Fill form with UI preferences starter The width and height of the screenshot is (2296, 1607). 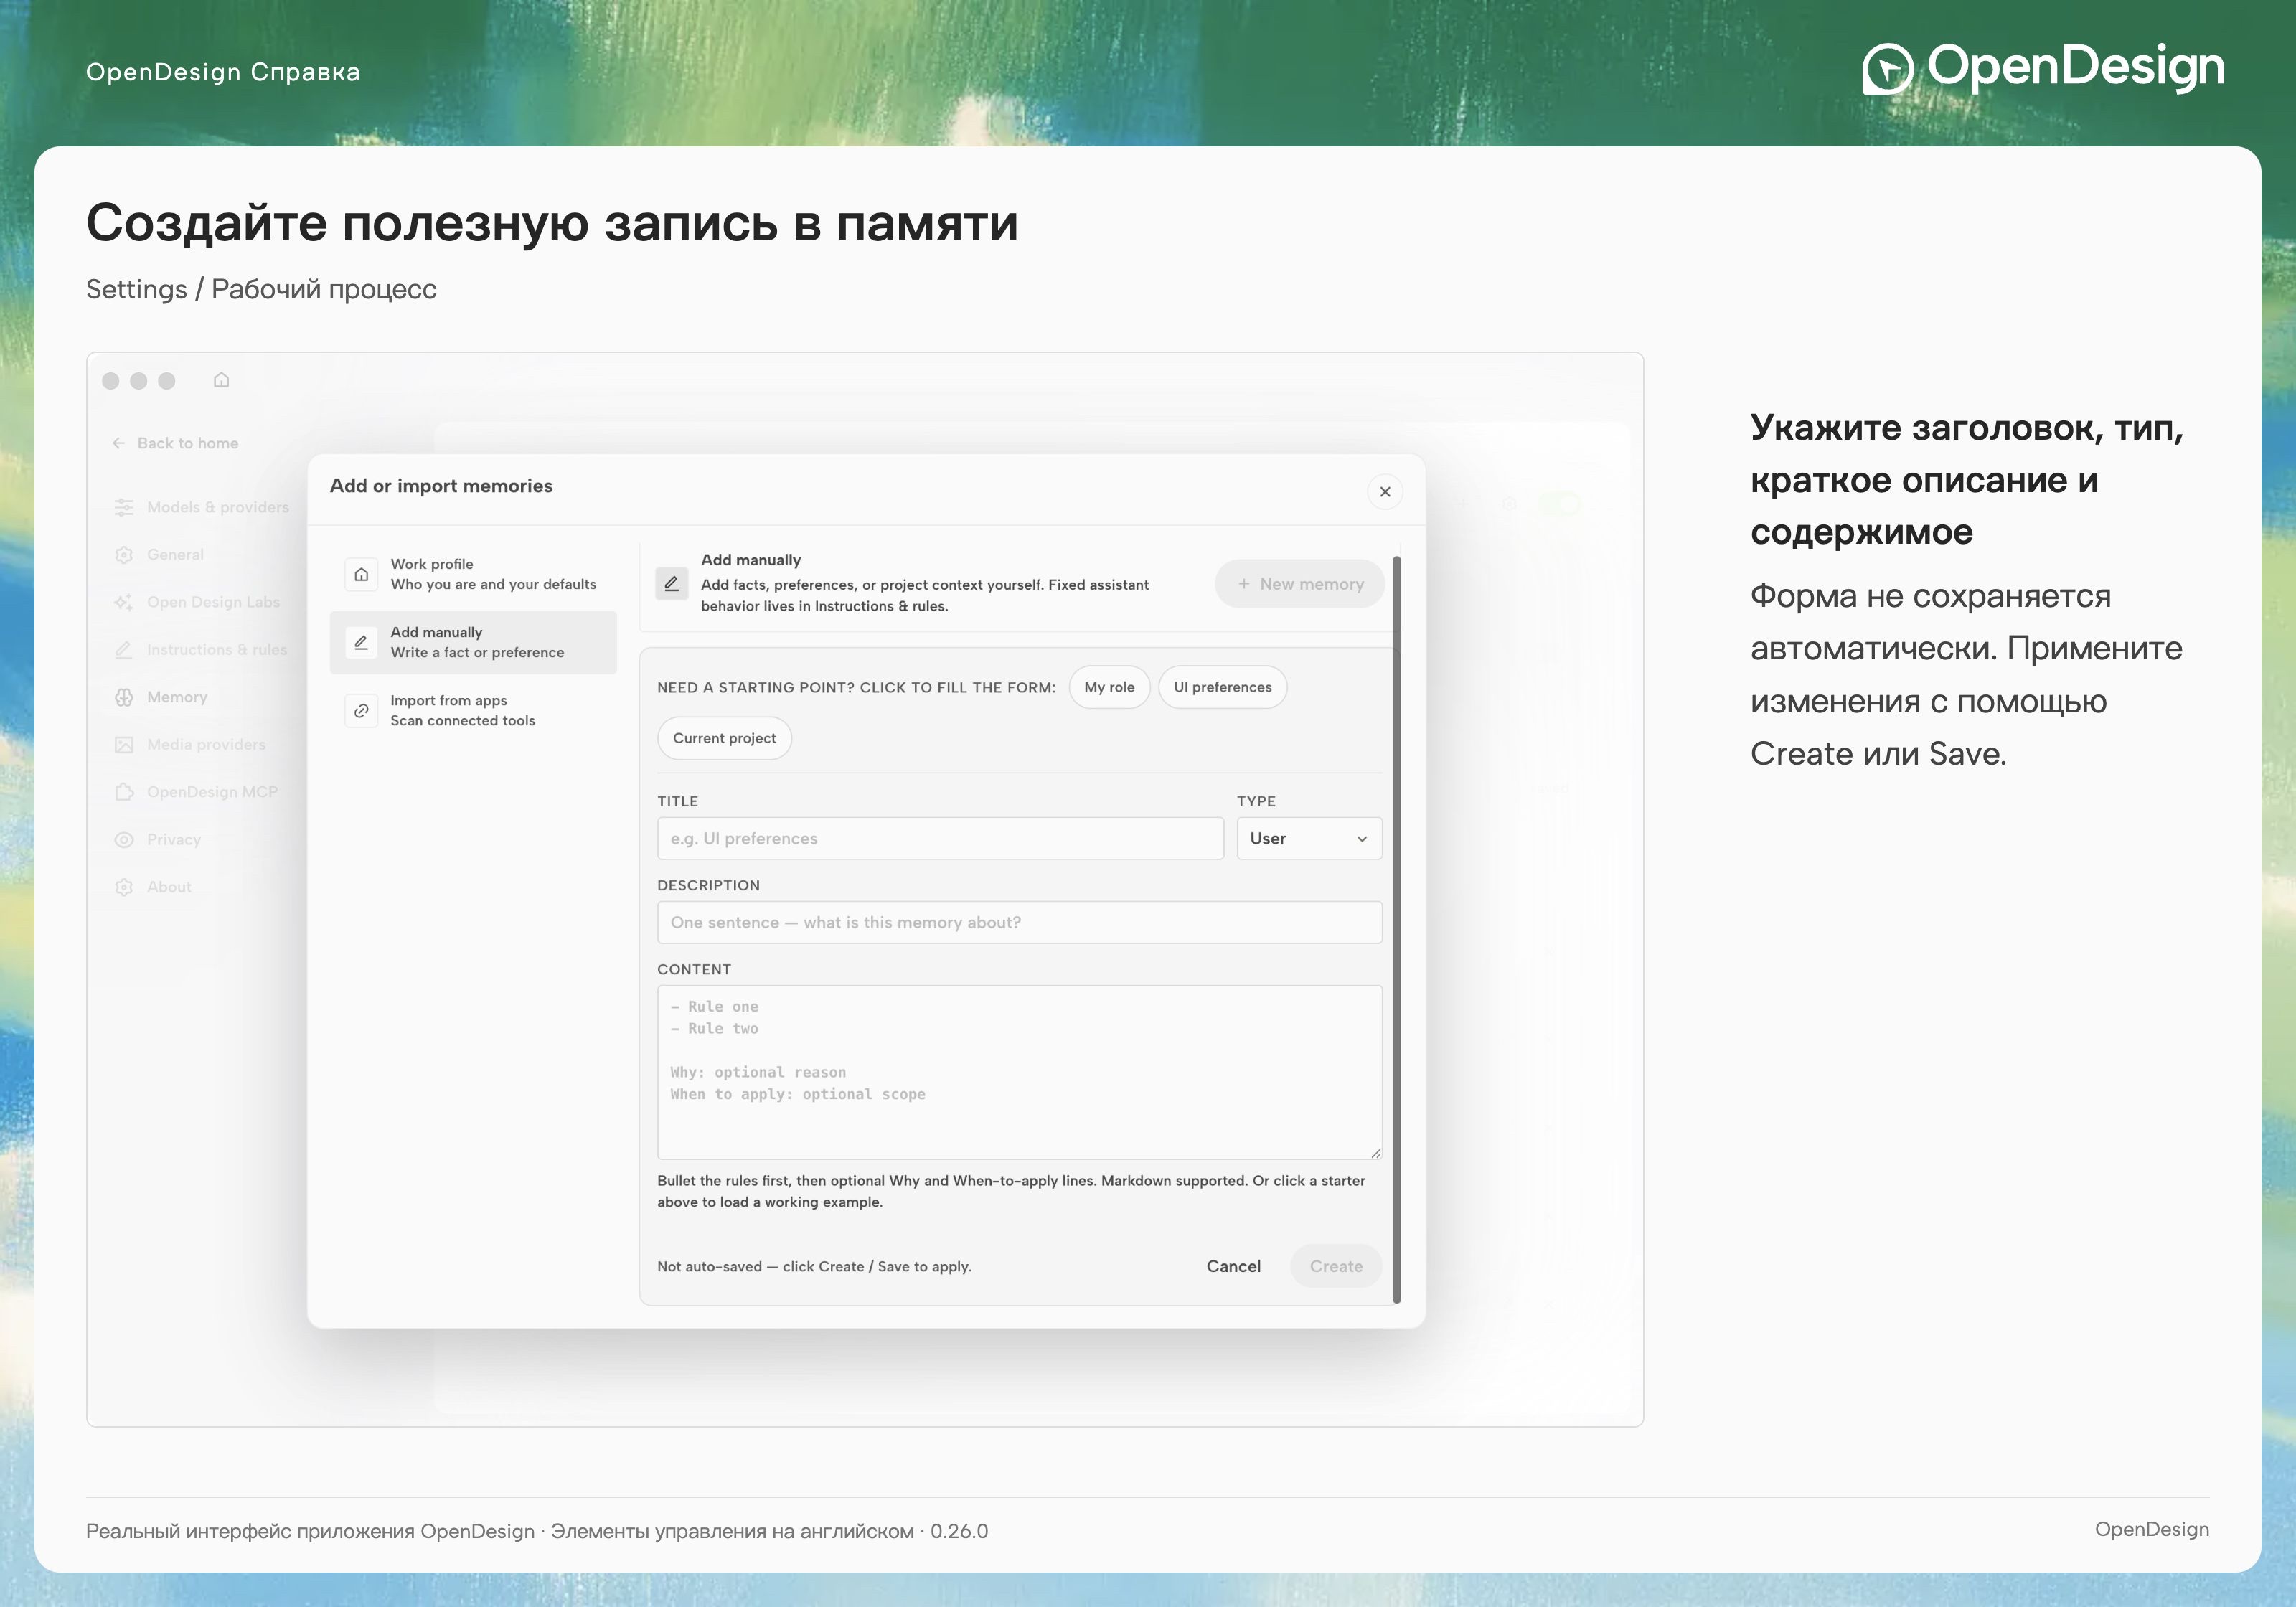coord(1222,687)
